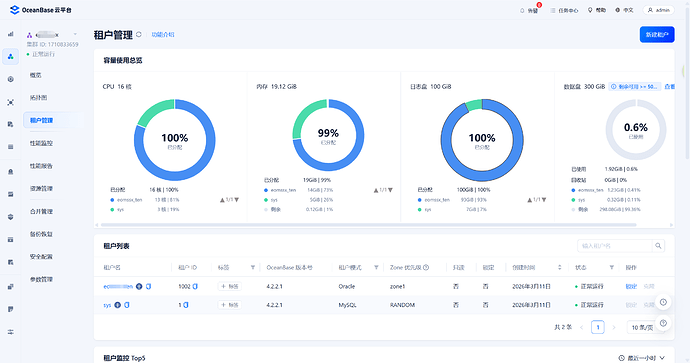Sort by 创建时间 column arrows

pyautogui.click(x=559, y=268)
